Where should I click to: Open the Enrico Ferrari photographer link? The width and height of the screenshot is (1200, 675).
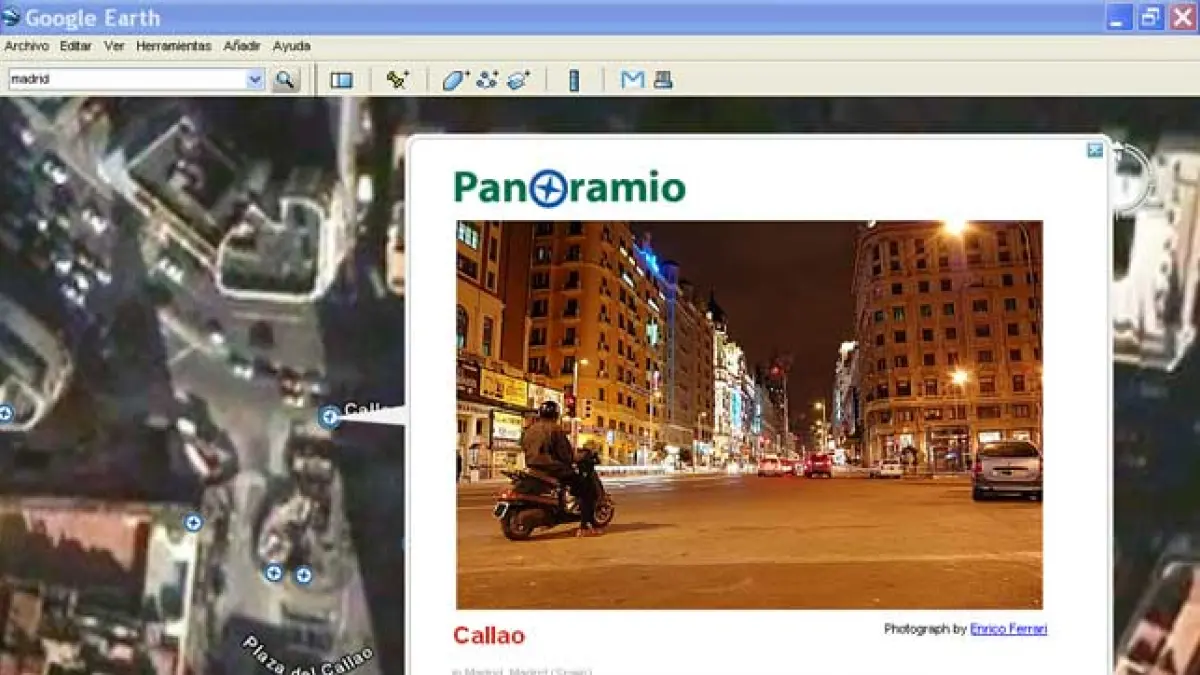(1008, 629)
